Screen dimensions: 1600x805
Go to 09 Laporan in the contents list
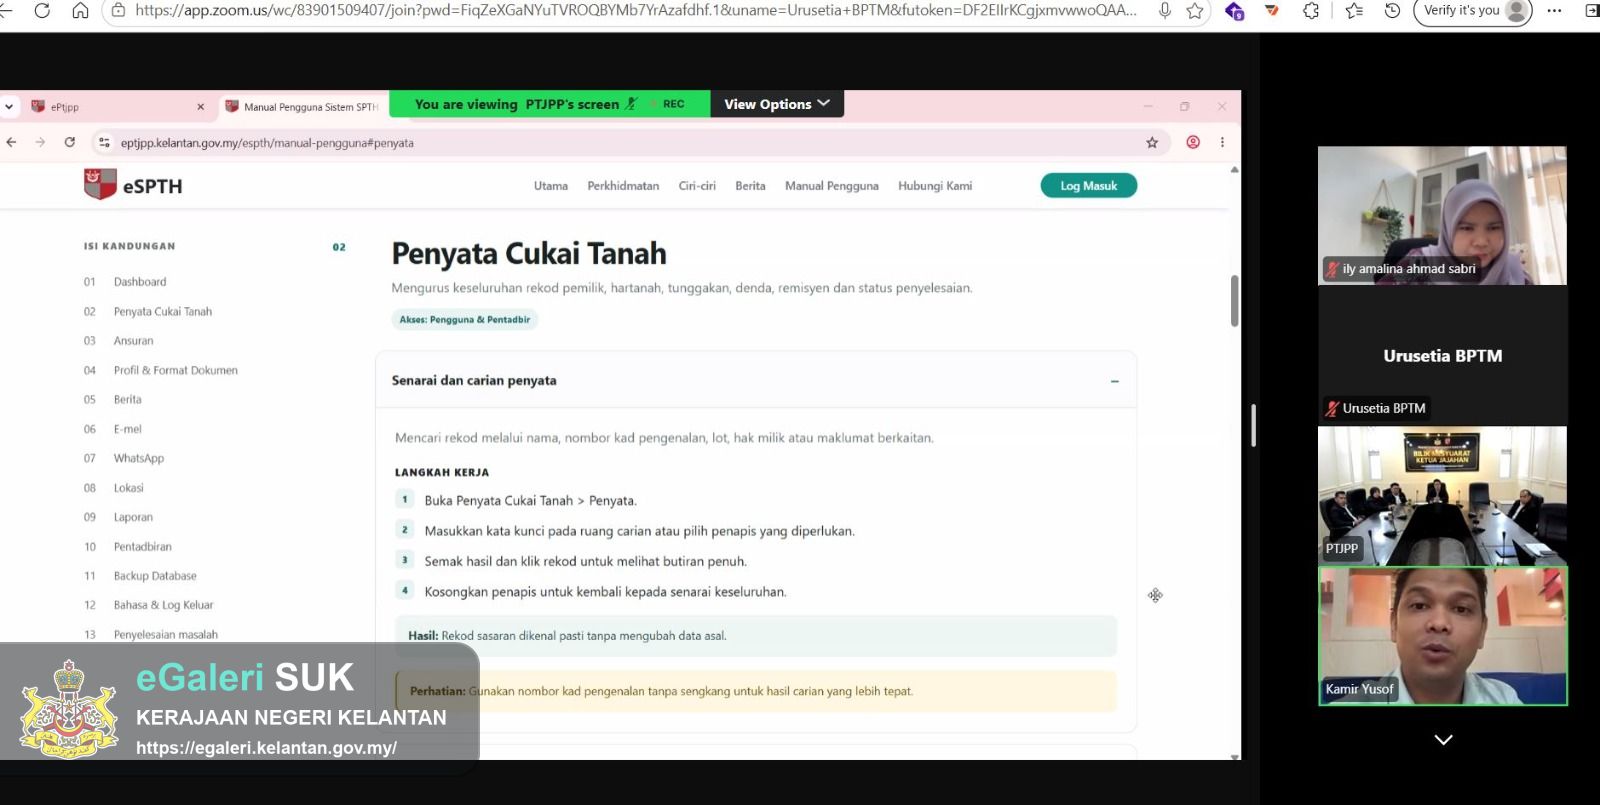(119, 517)
